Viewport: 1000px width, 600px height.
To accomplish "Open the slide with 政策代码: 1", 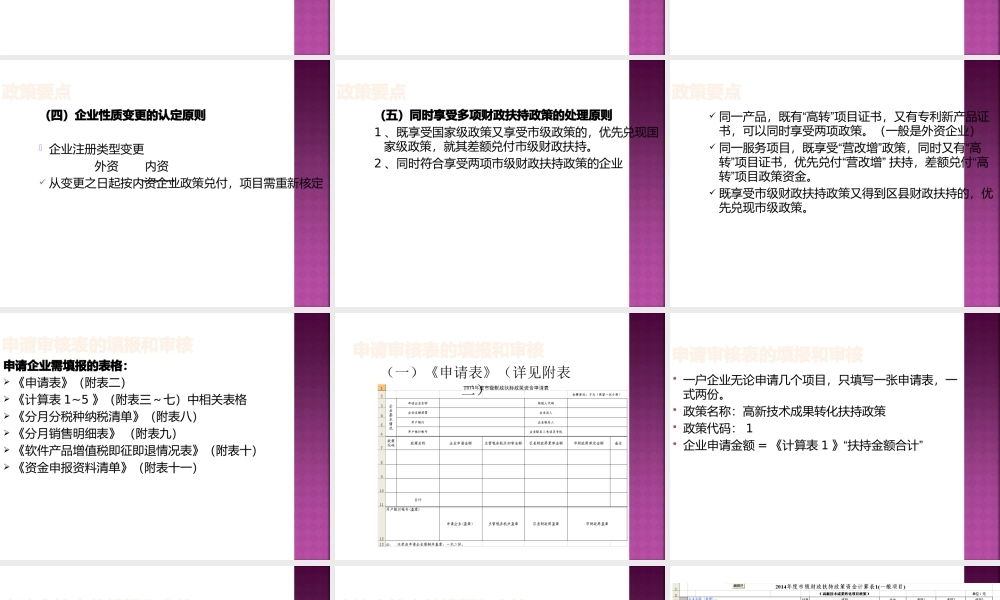I will click(835, 436).
